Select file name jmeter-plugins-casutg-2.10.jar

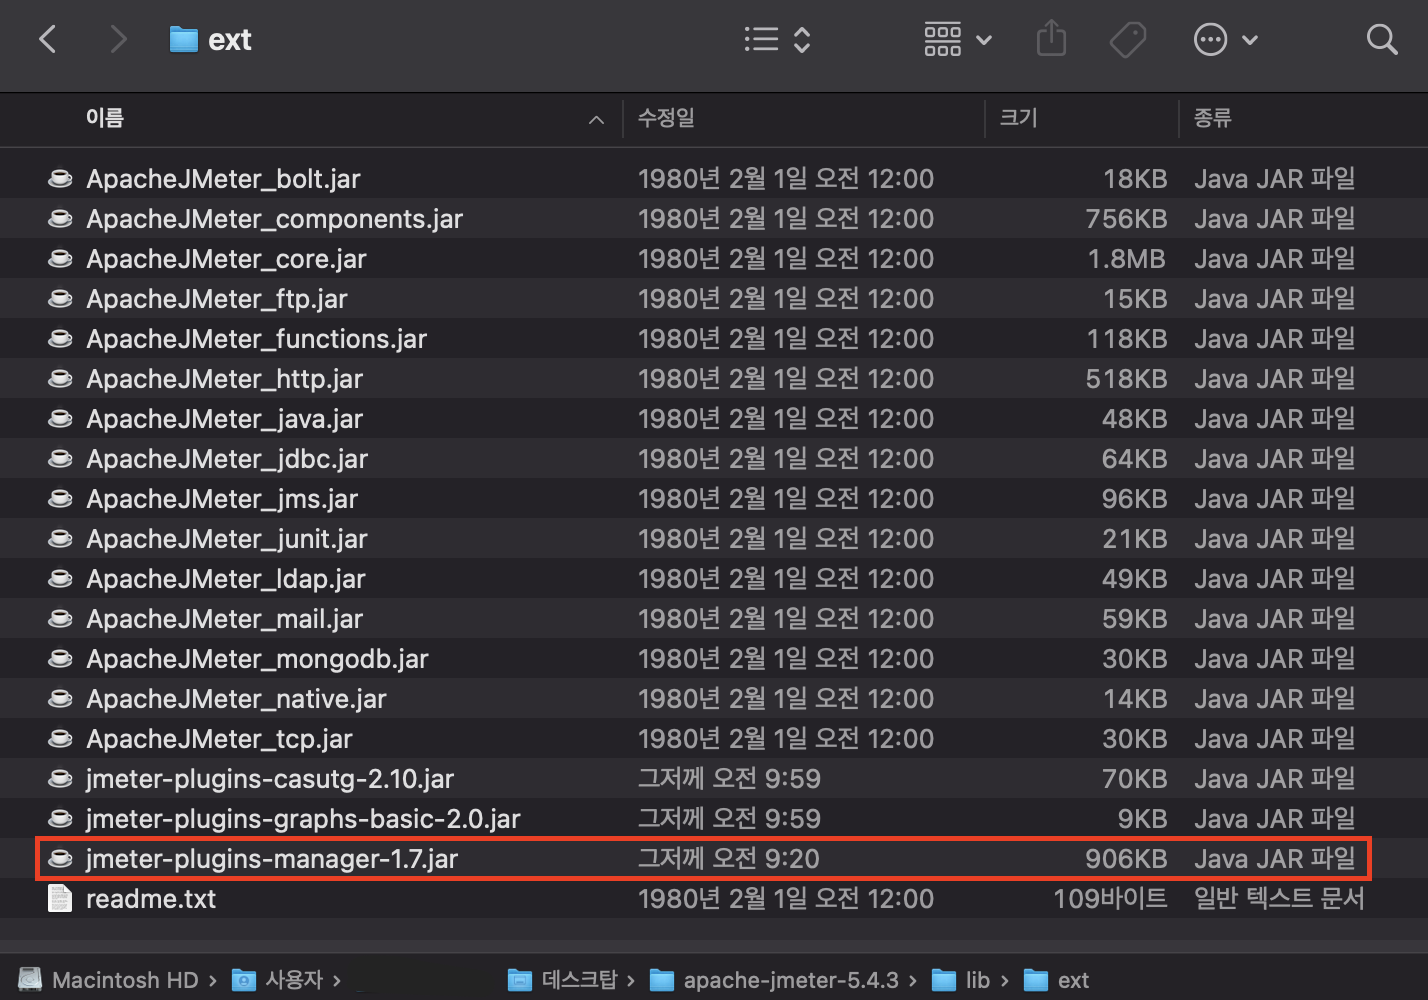click(x=270, y=779)
